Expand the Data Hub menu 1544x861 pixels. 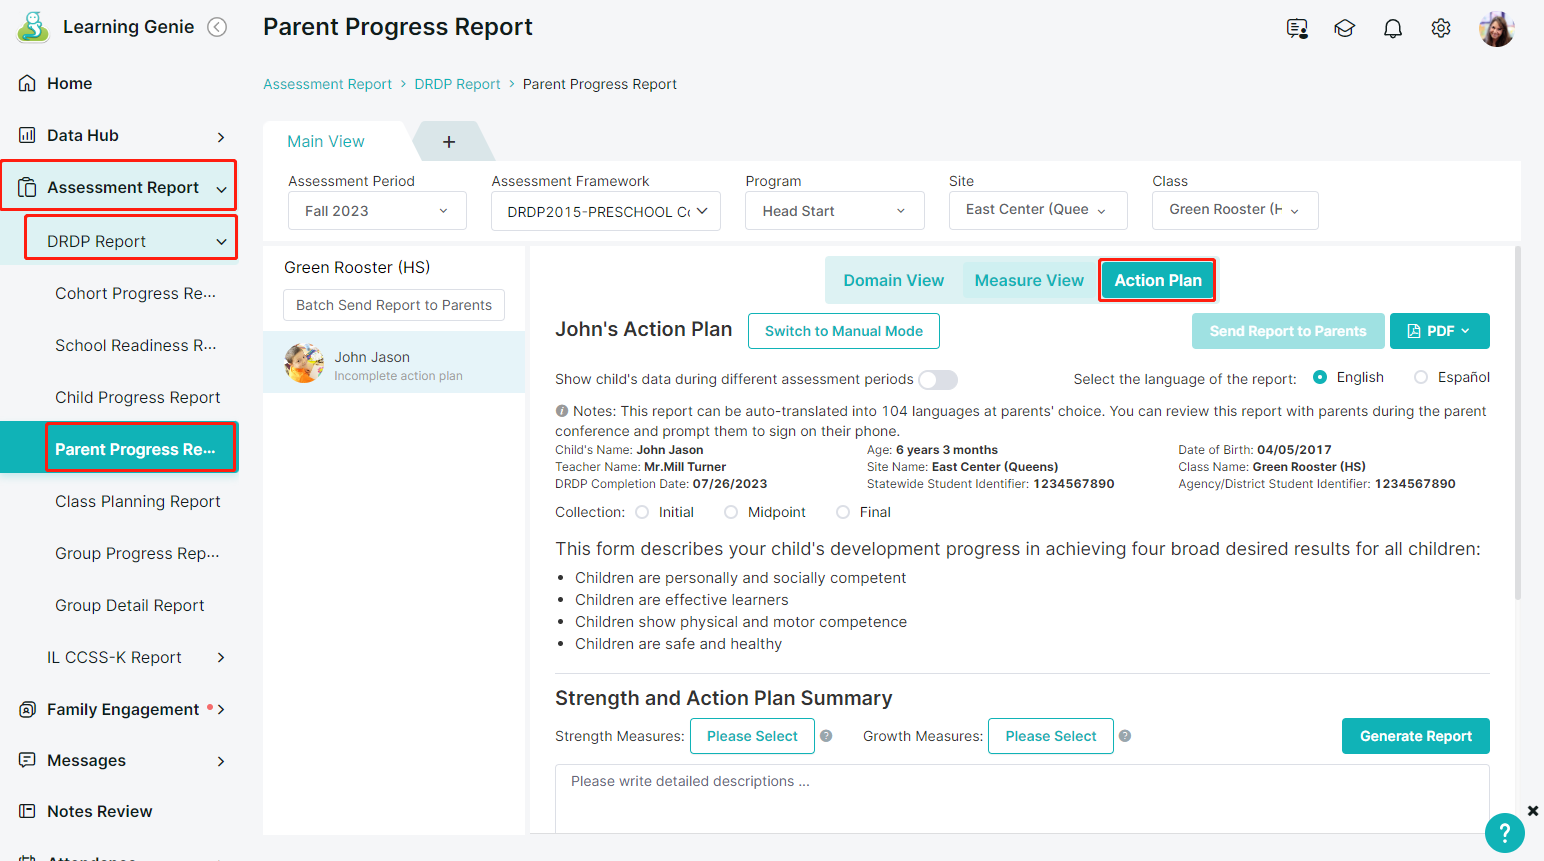221,137
